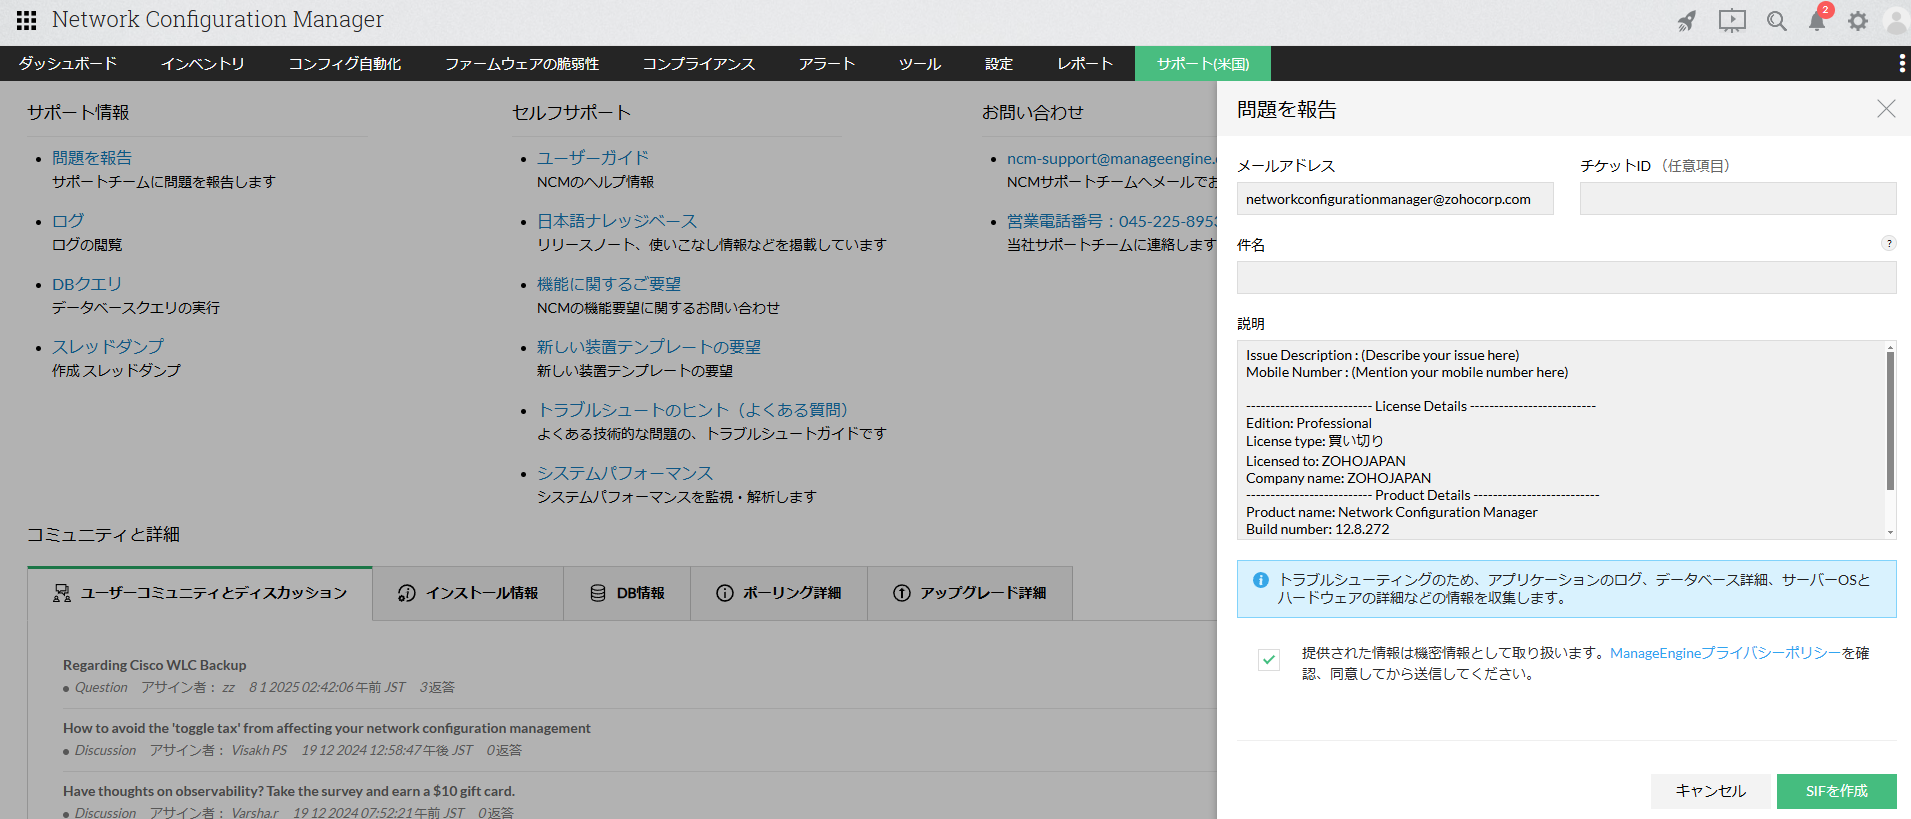Toggle the privacy policy agreement checkbox
The width and height of the screenshot is (1911, 819).
pyautogui.click(x=1269, y=660)
